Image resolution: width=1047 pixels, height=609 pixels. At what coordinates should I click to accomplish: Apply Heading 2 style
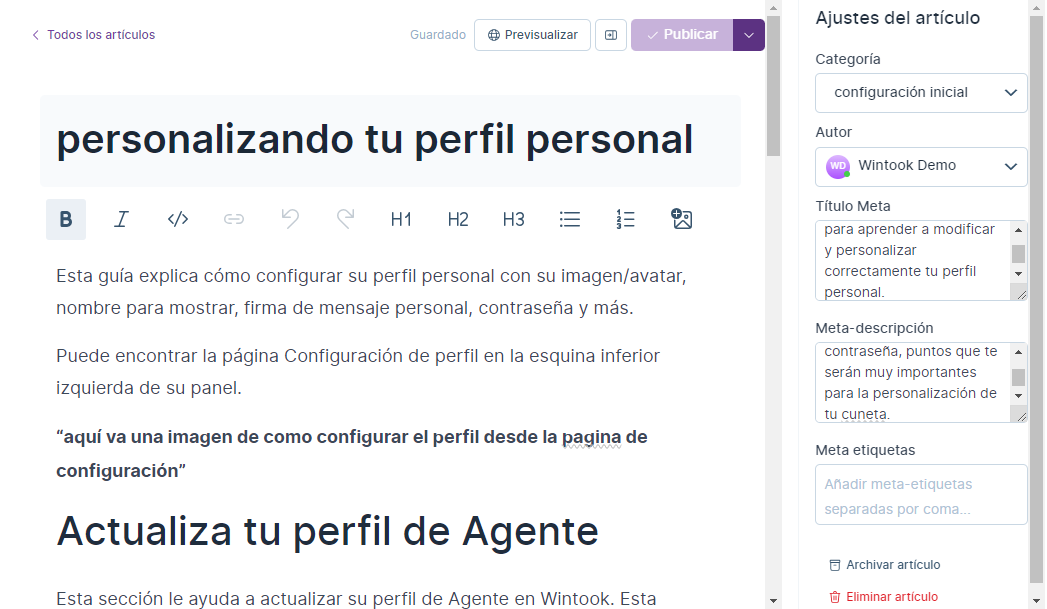coord(458,219)
